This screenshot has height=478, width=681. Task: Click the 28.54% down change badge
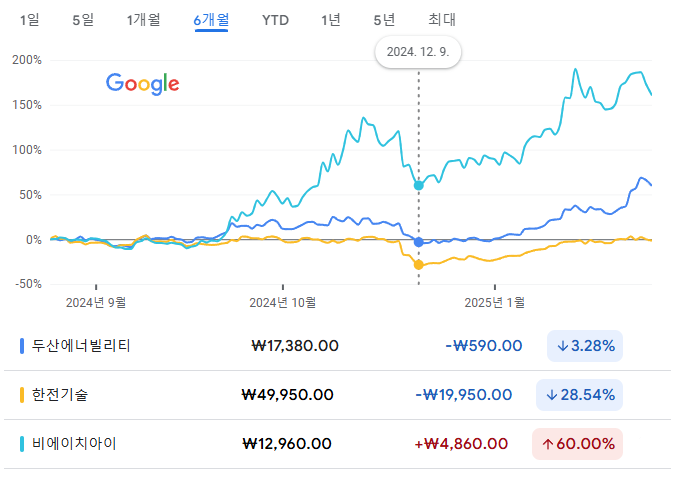(579, 395)
